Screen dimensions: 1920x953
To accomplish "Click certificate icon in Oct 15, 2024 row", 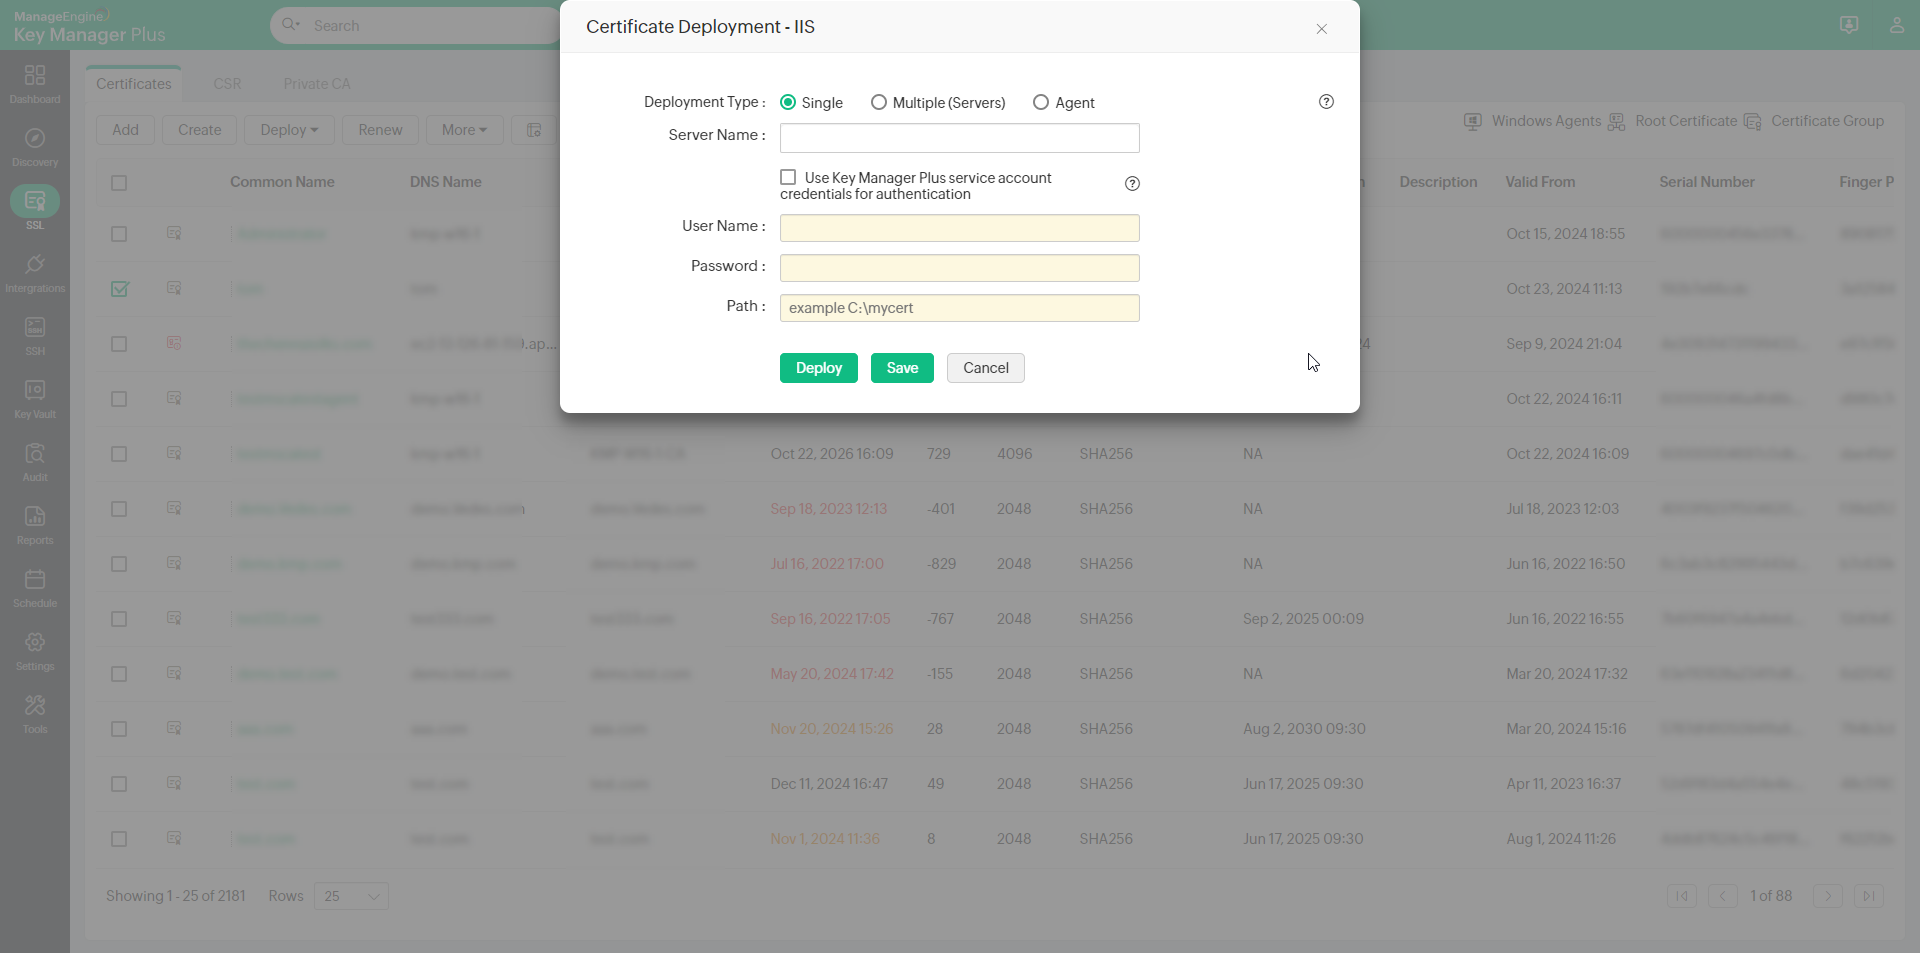I will 174,233.
